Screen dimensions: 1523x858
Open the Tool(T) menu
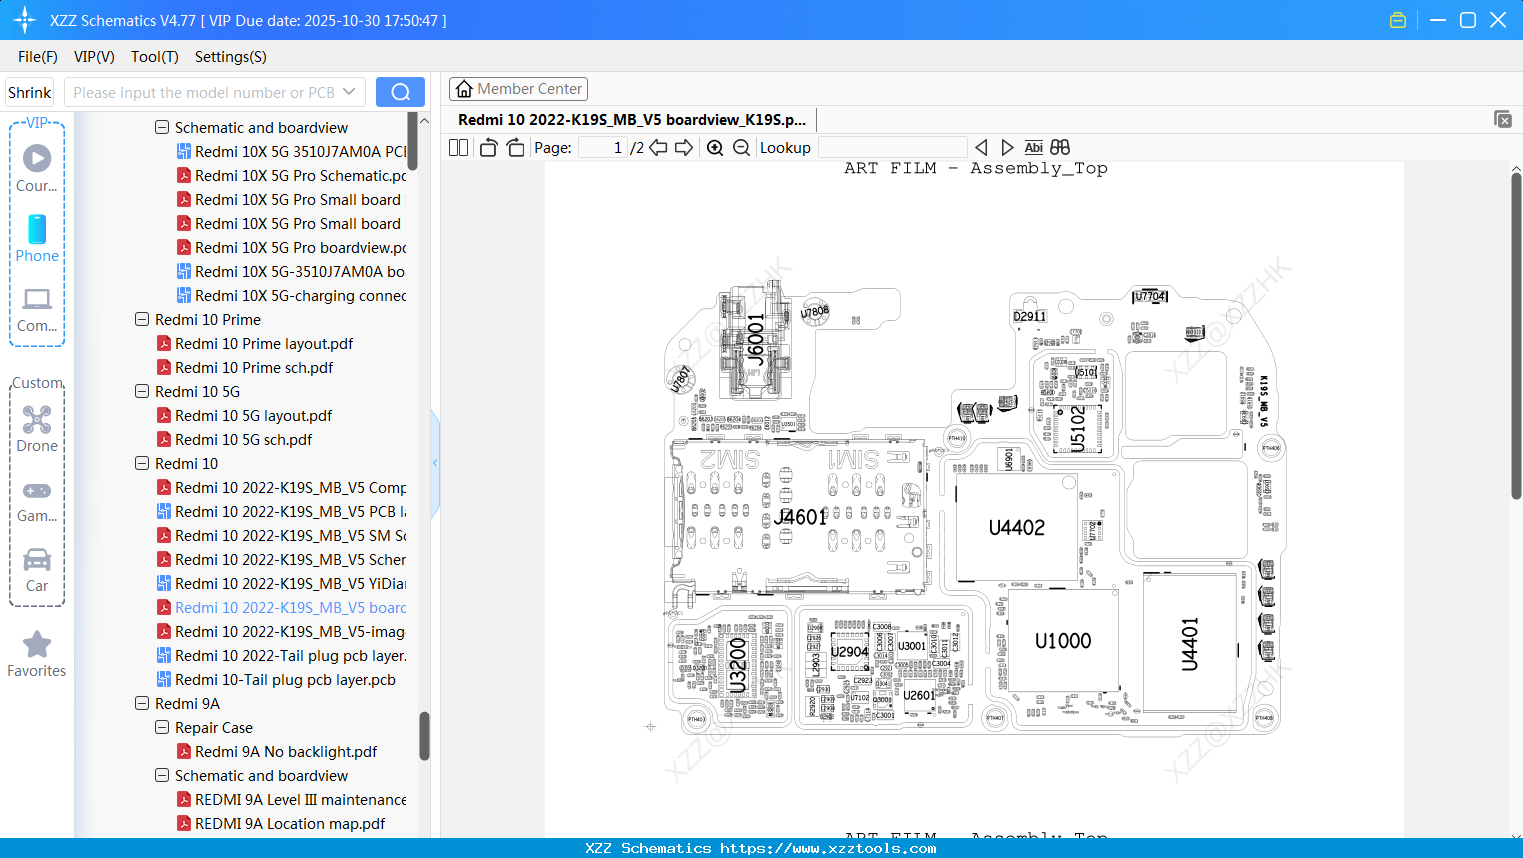[x=154, y=57]
